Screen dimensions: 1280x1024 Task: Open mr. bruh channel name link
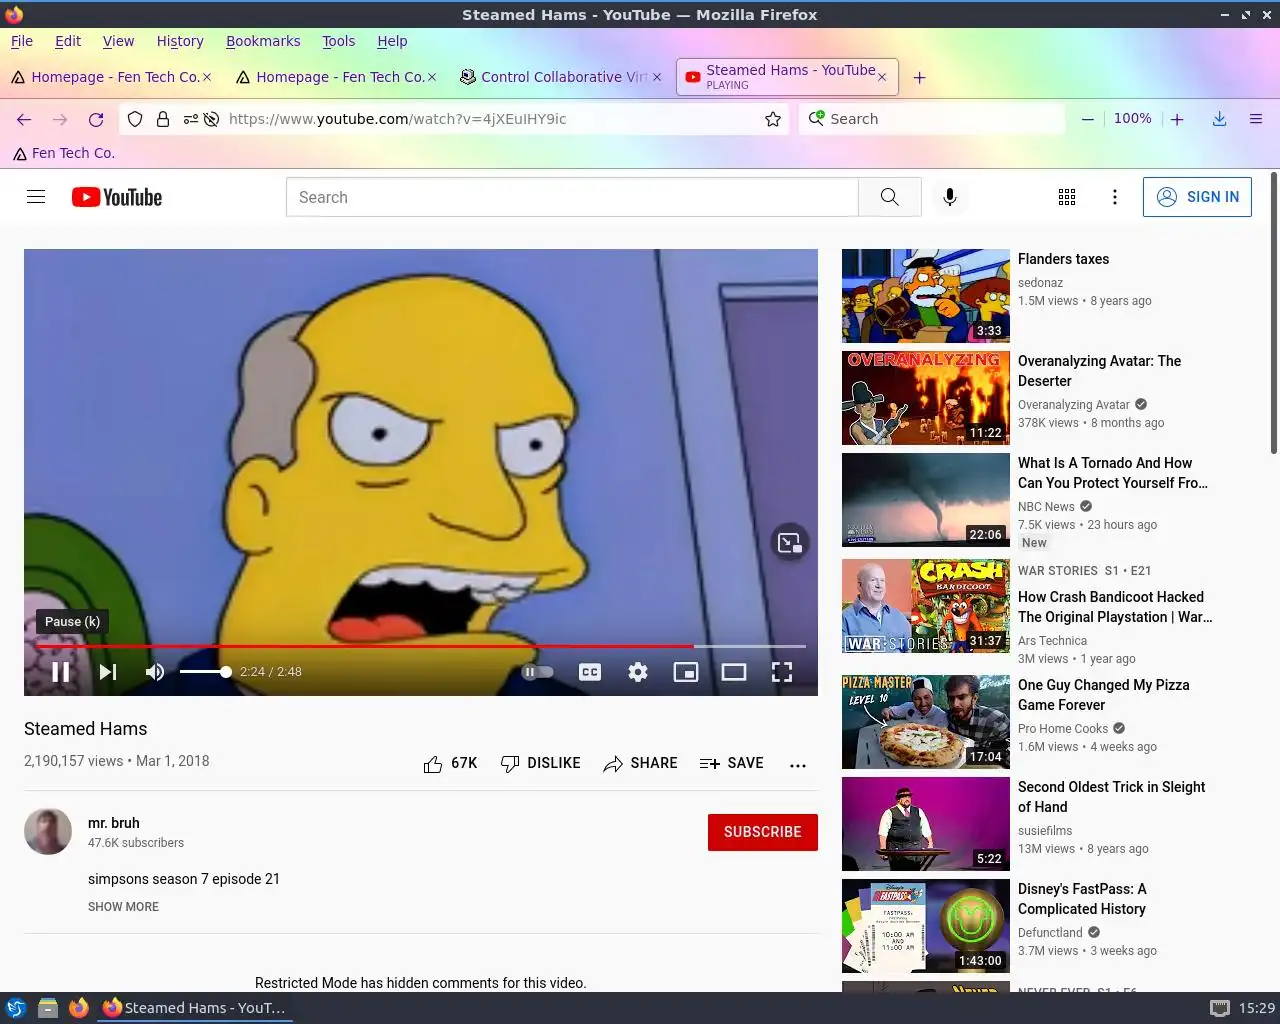point(114,823)
